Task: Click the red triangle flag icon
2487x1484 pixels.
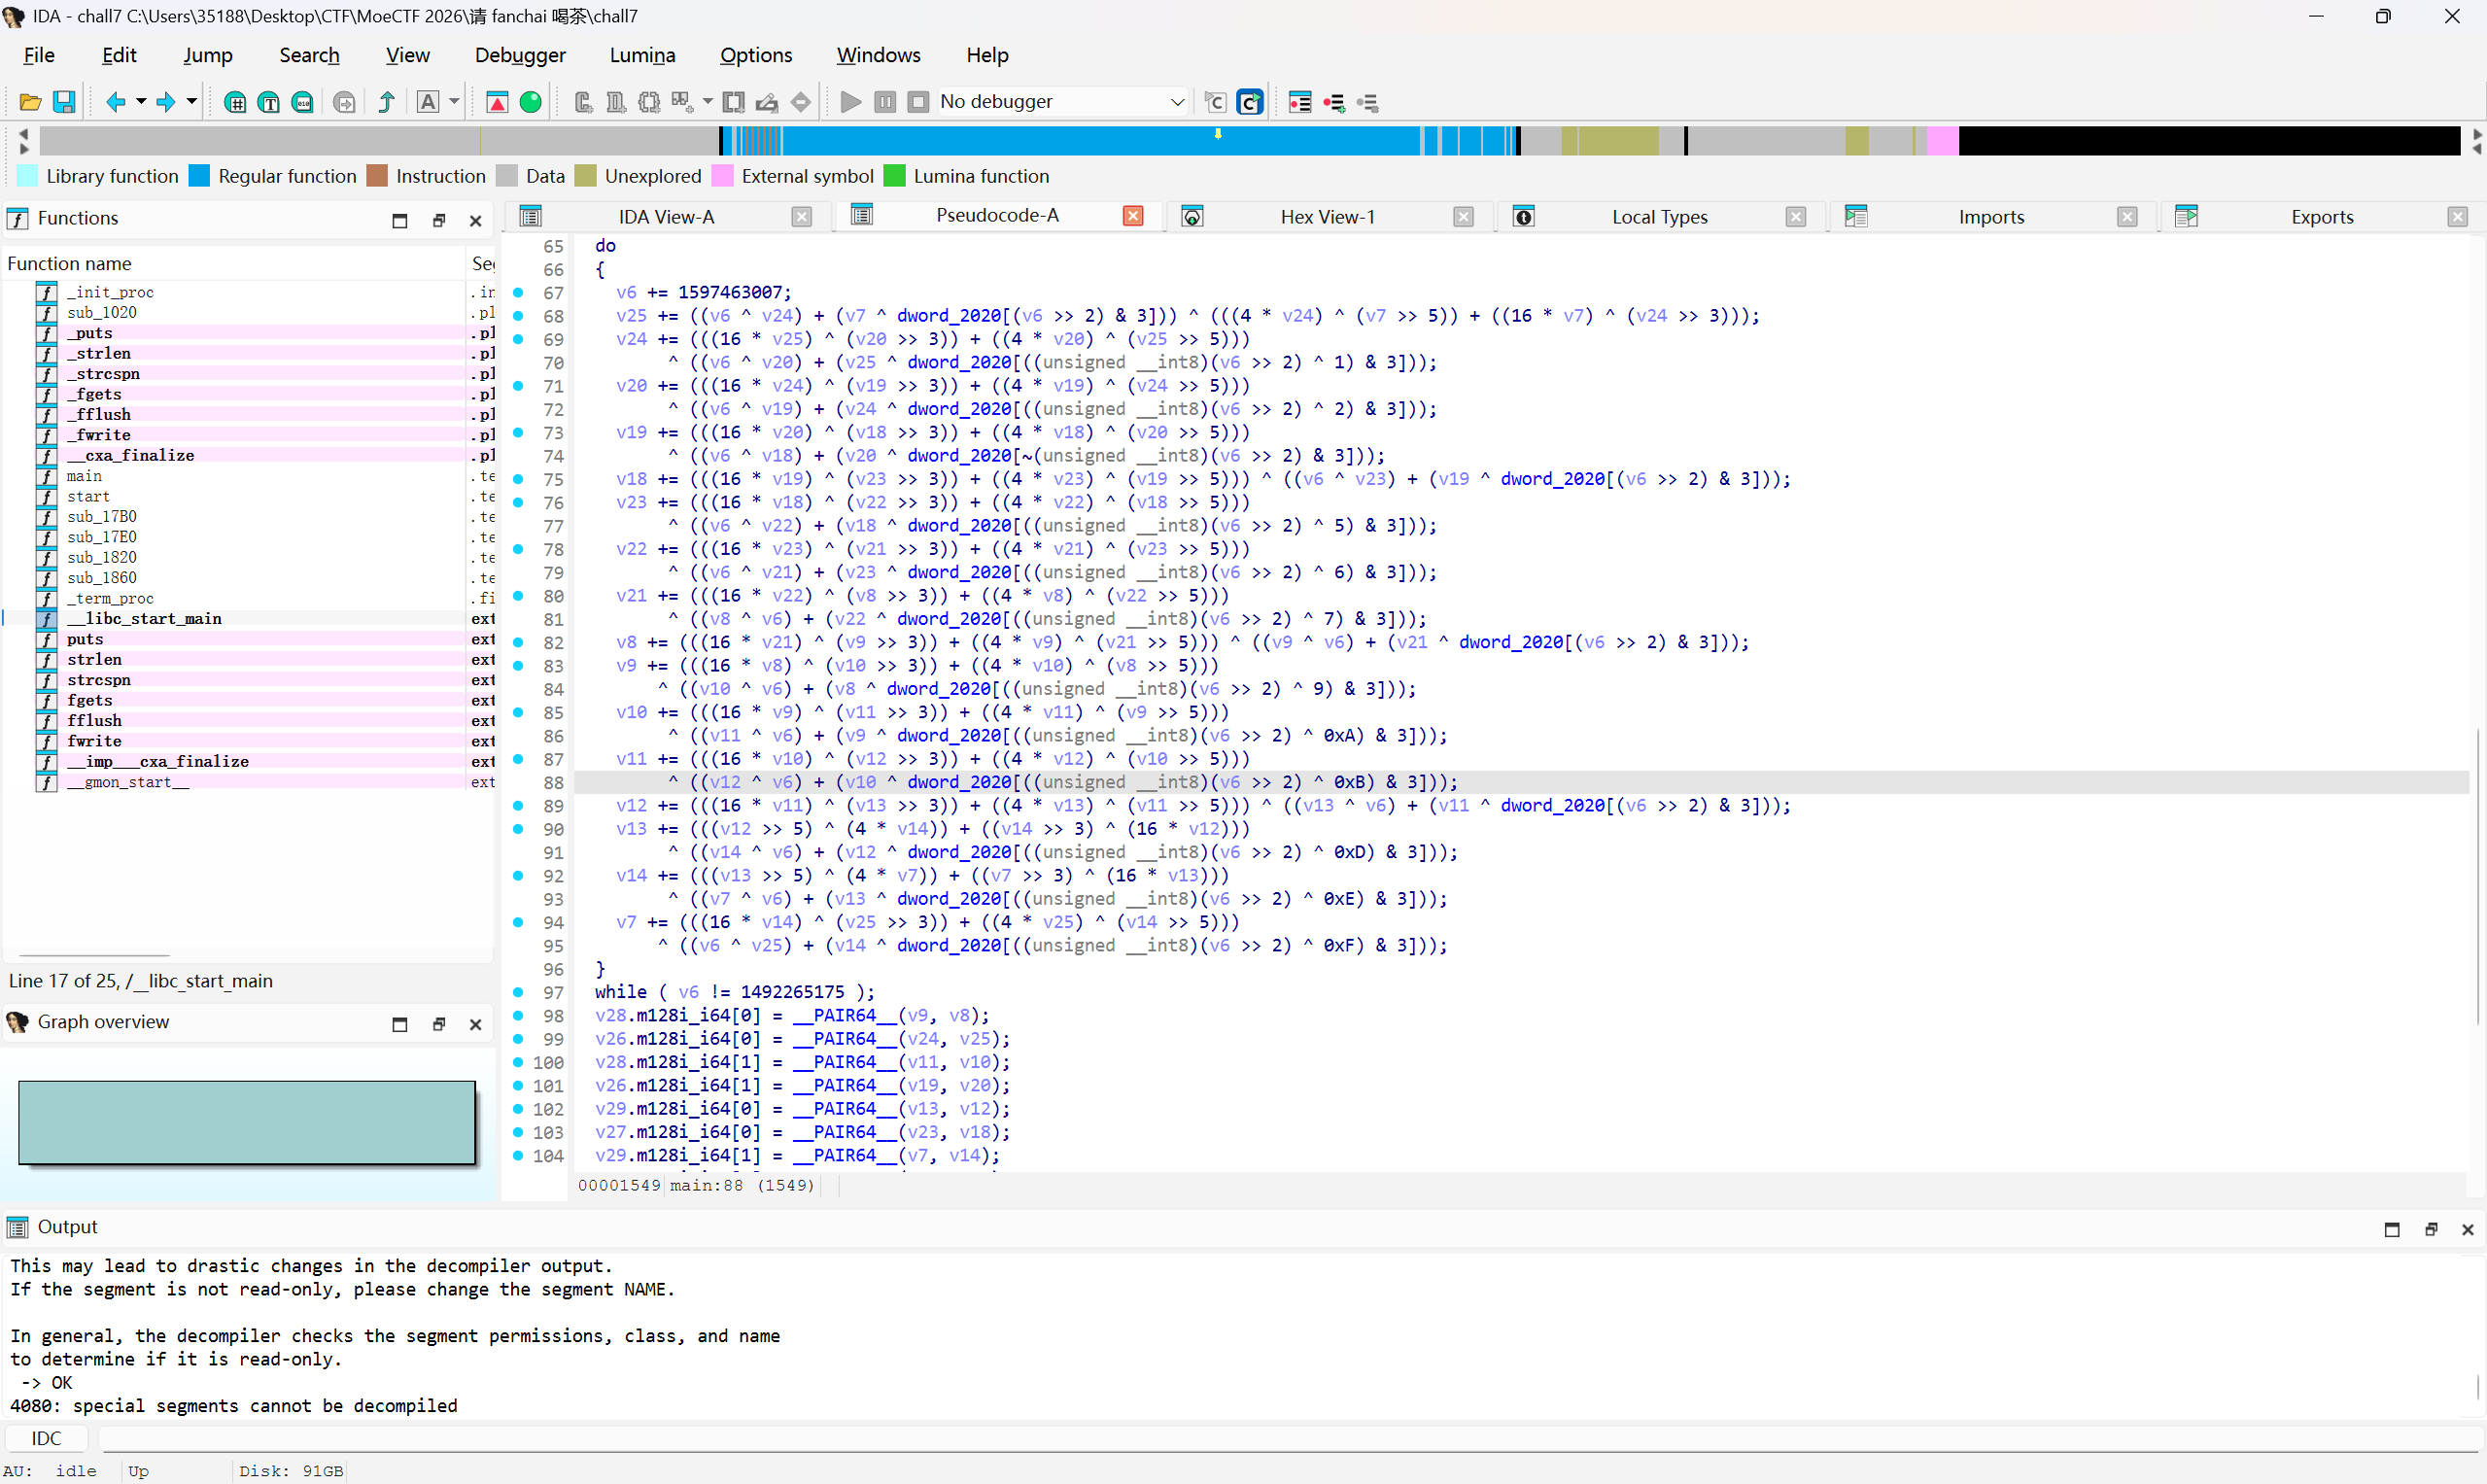Action: [497, 102]
